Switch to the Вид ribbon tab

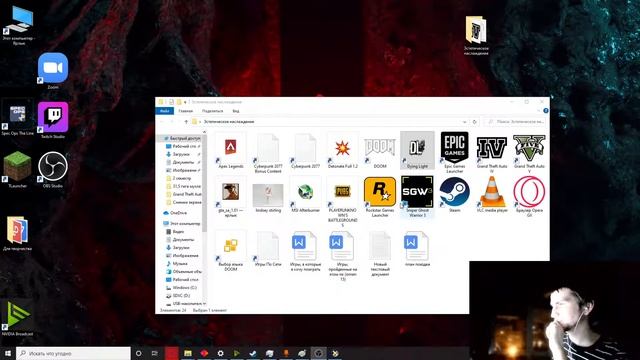click(x=236, y=111)
